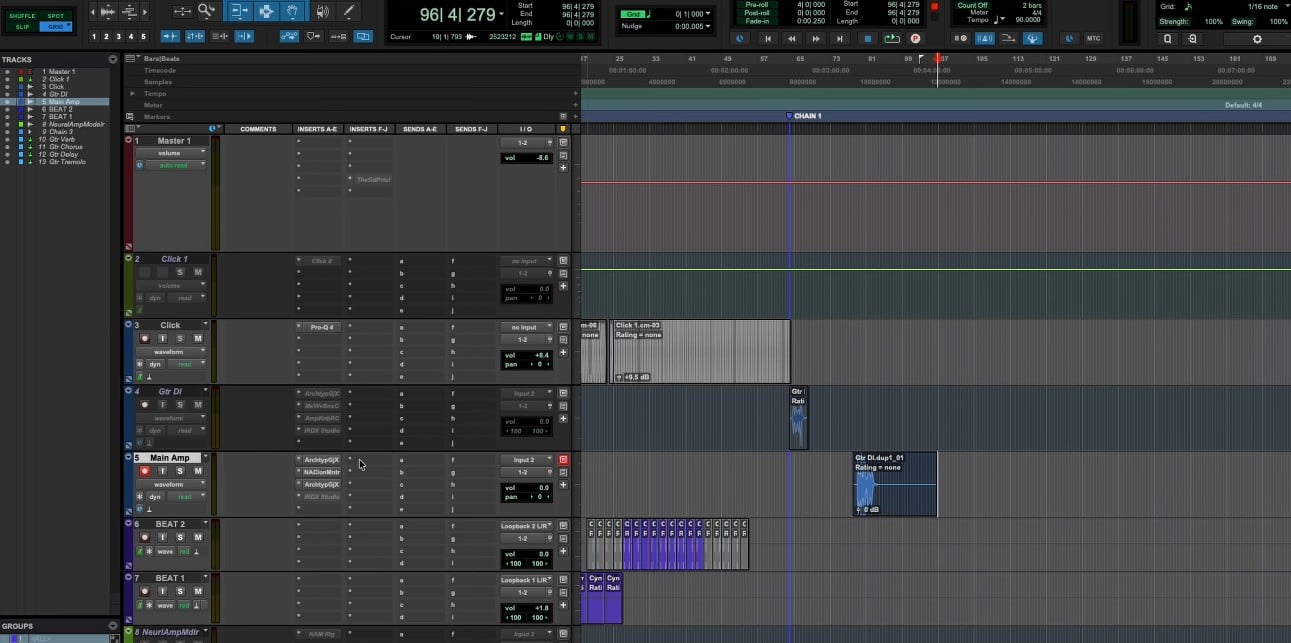Click the Return to Zero transport button
This screenshot has height=643, width=1291.
767,38
